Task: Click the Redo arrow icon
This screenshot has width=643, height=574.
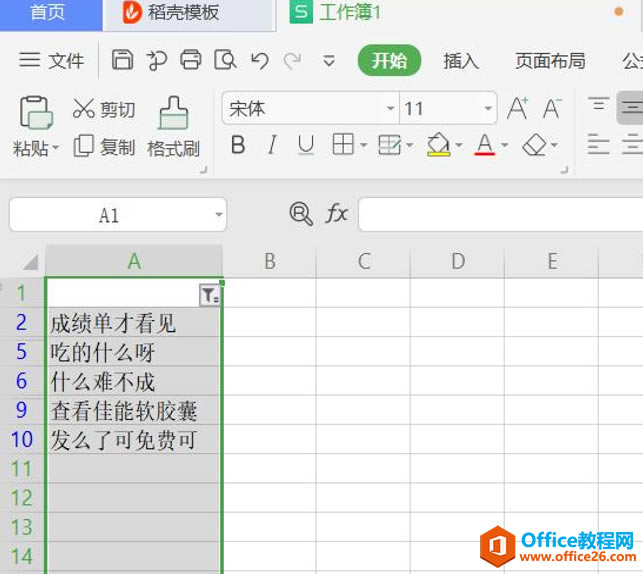Action: (x=292, y=61)
